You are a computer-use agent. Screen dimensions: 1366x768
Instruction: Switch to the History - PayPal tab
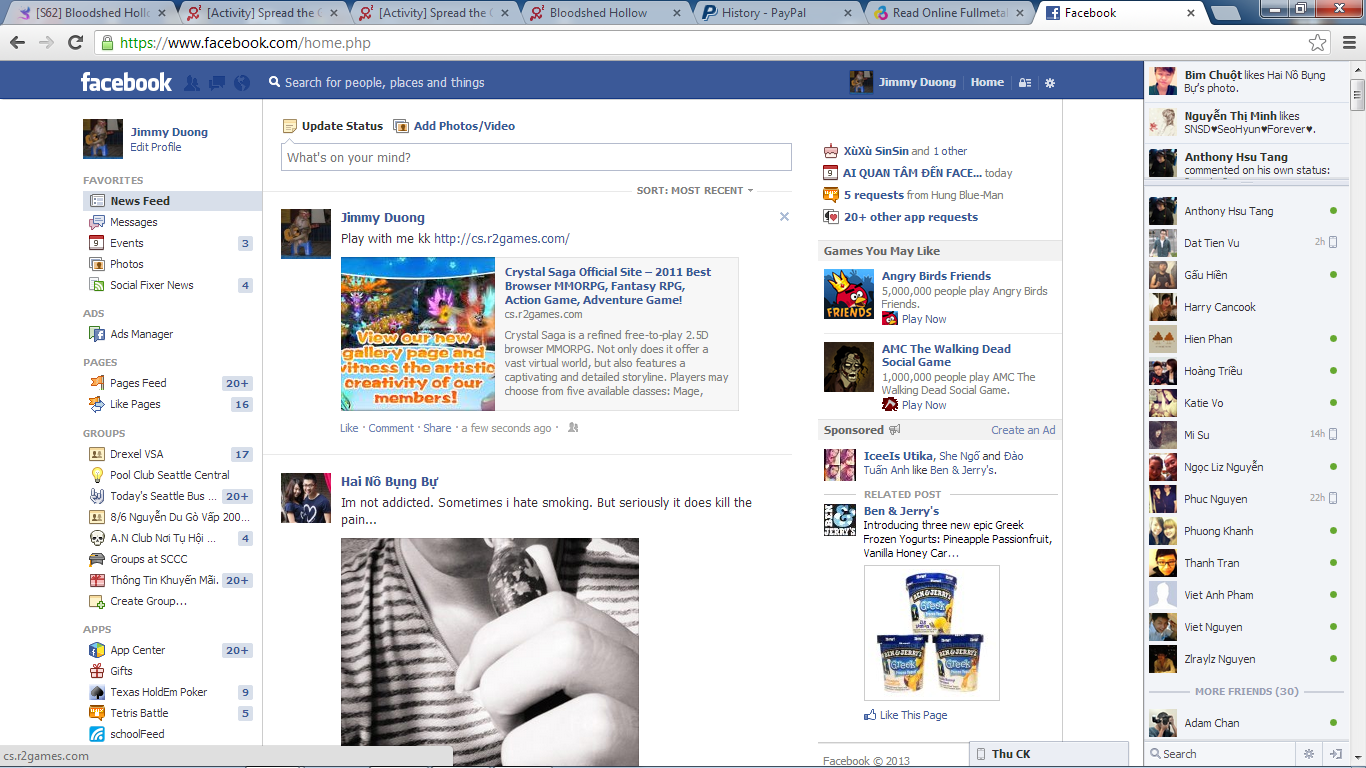tap(775, 13)
